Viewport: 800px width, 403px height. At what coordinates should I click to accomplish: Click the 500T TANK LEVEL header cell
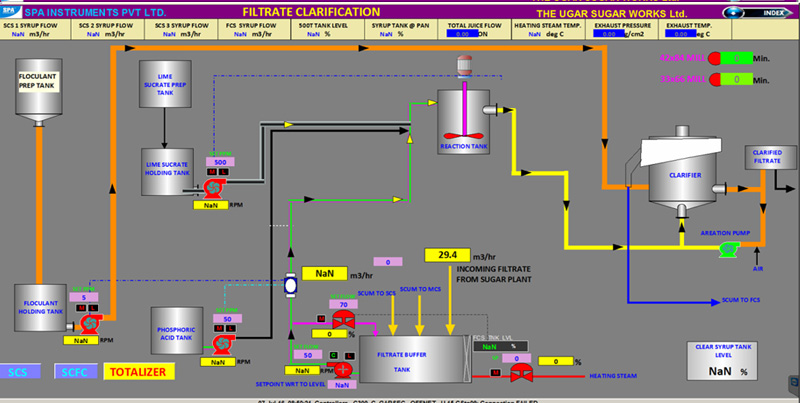[x=328, y=30]
